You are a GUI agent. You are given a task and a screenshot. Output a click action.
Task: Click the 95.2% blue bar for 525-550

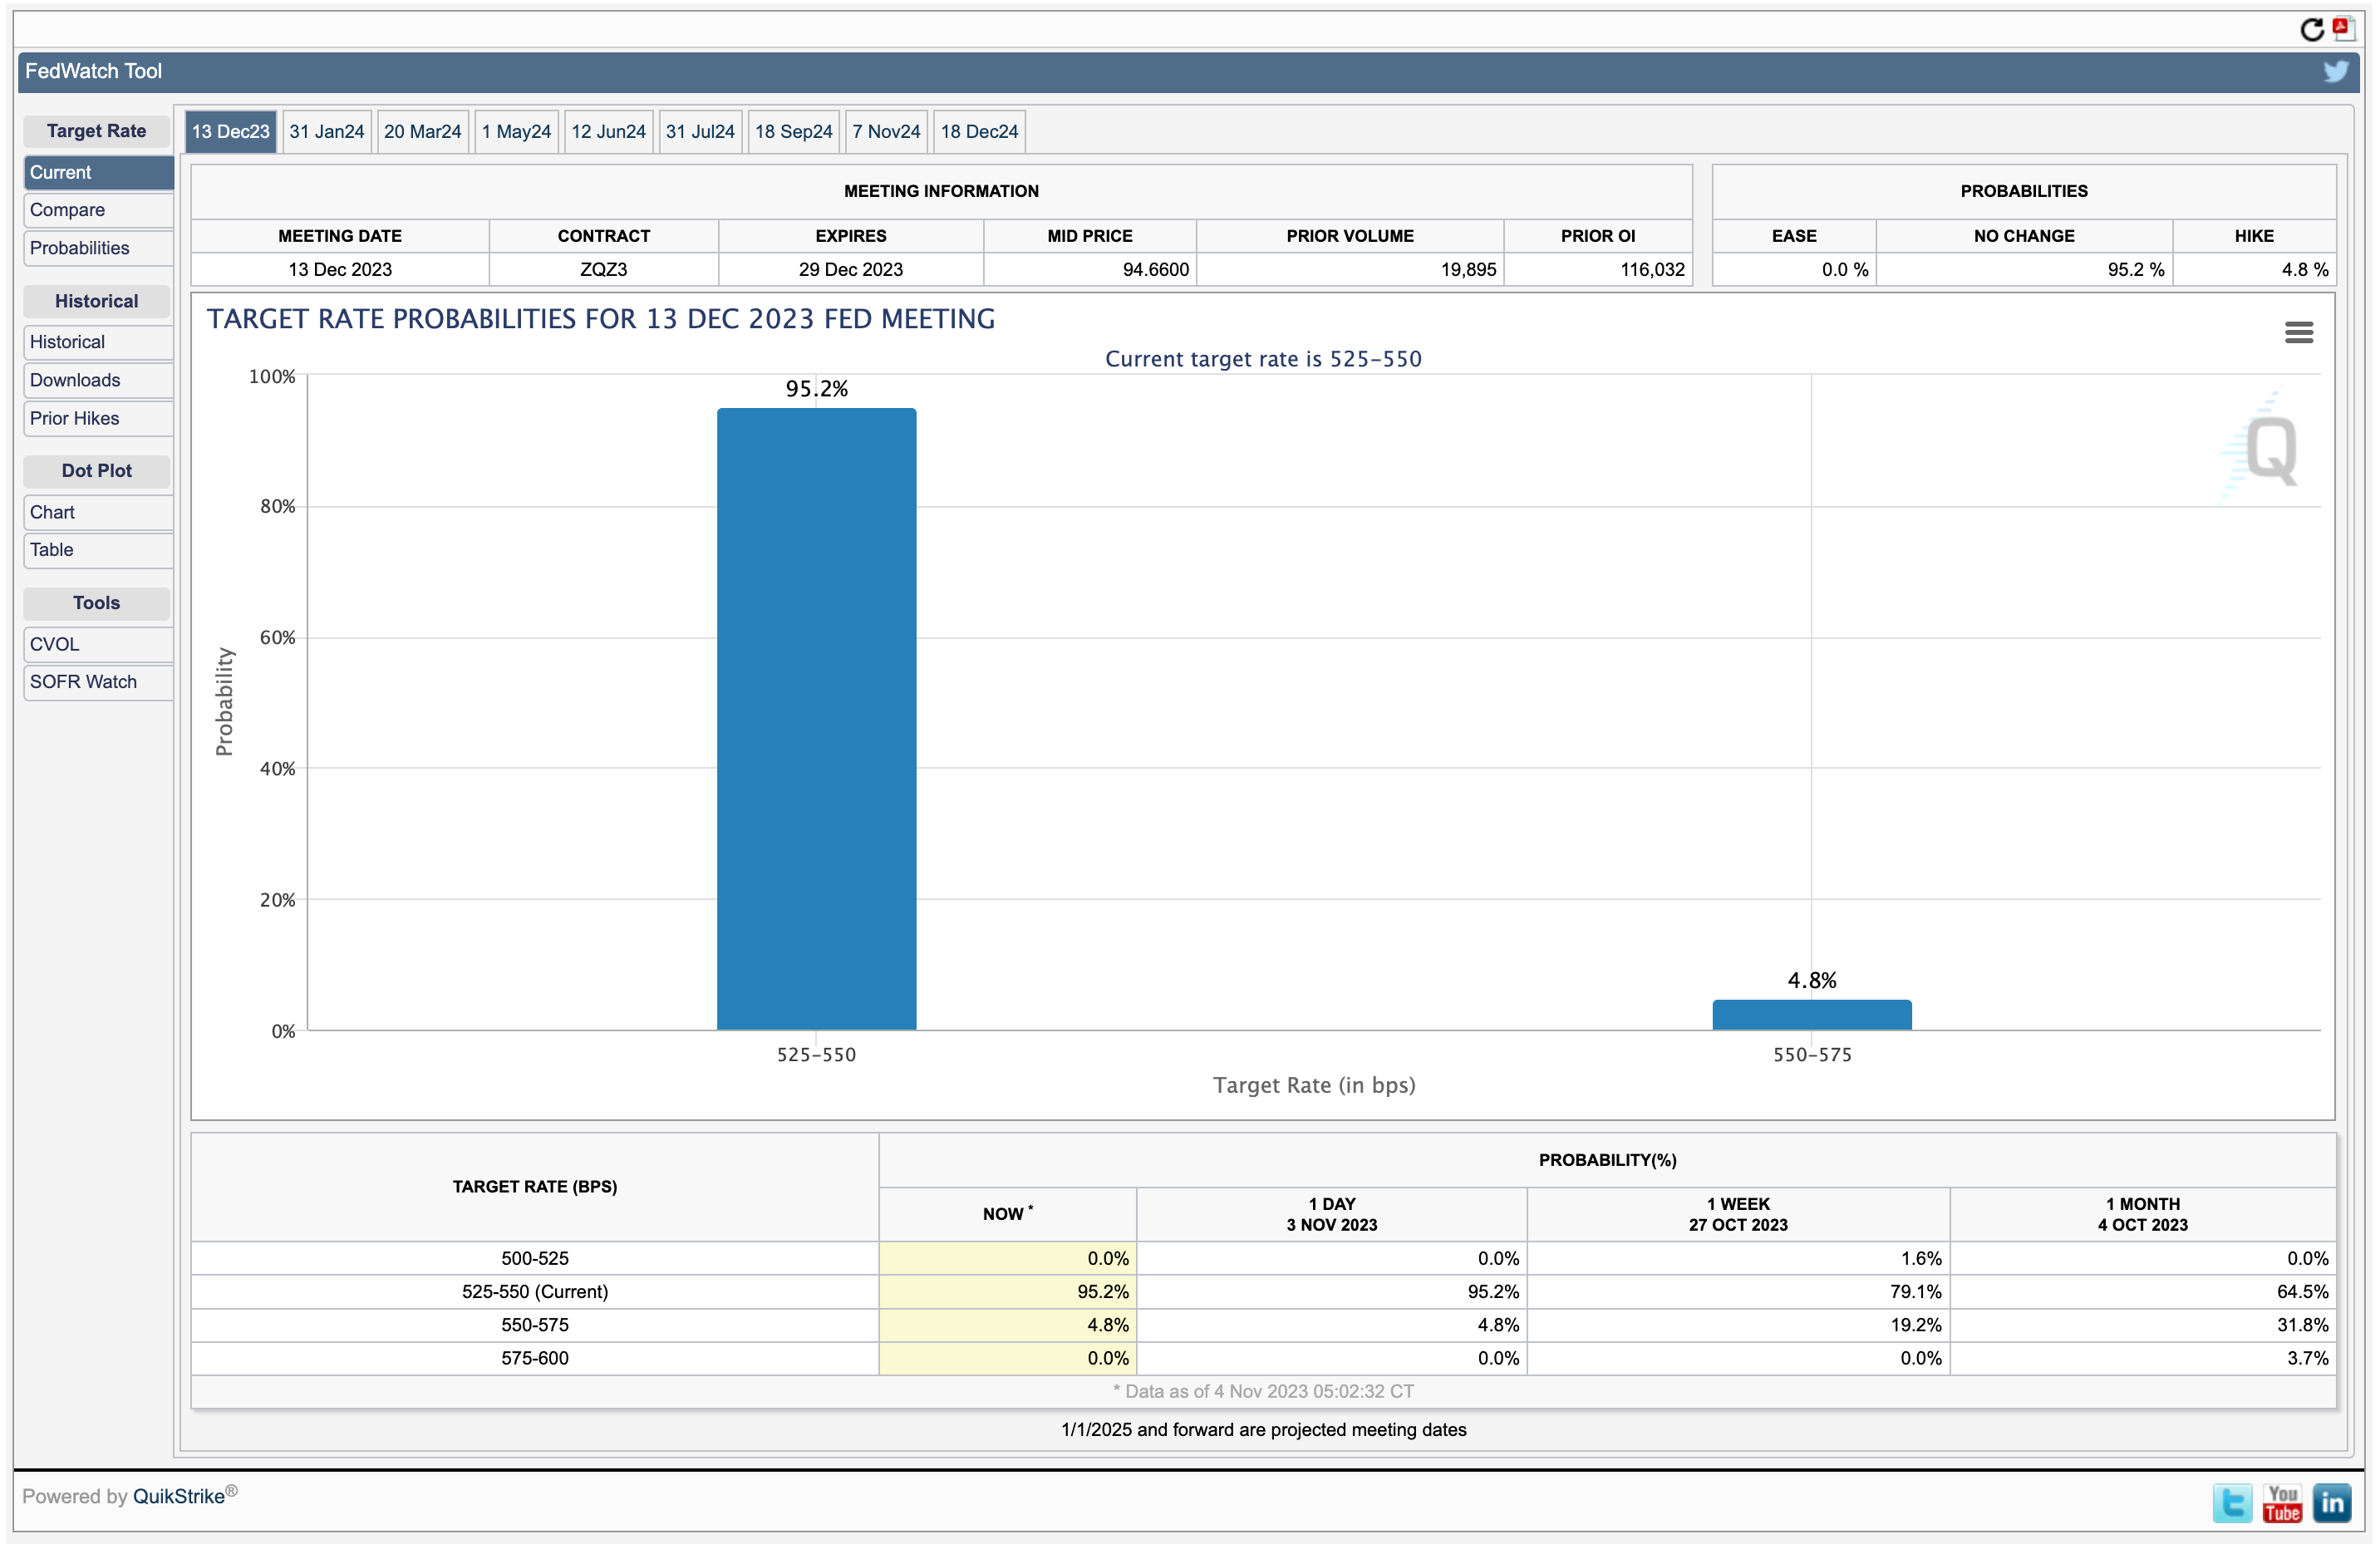[x=816, y=718]
